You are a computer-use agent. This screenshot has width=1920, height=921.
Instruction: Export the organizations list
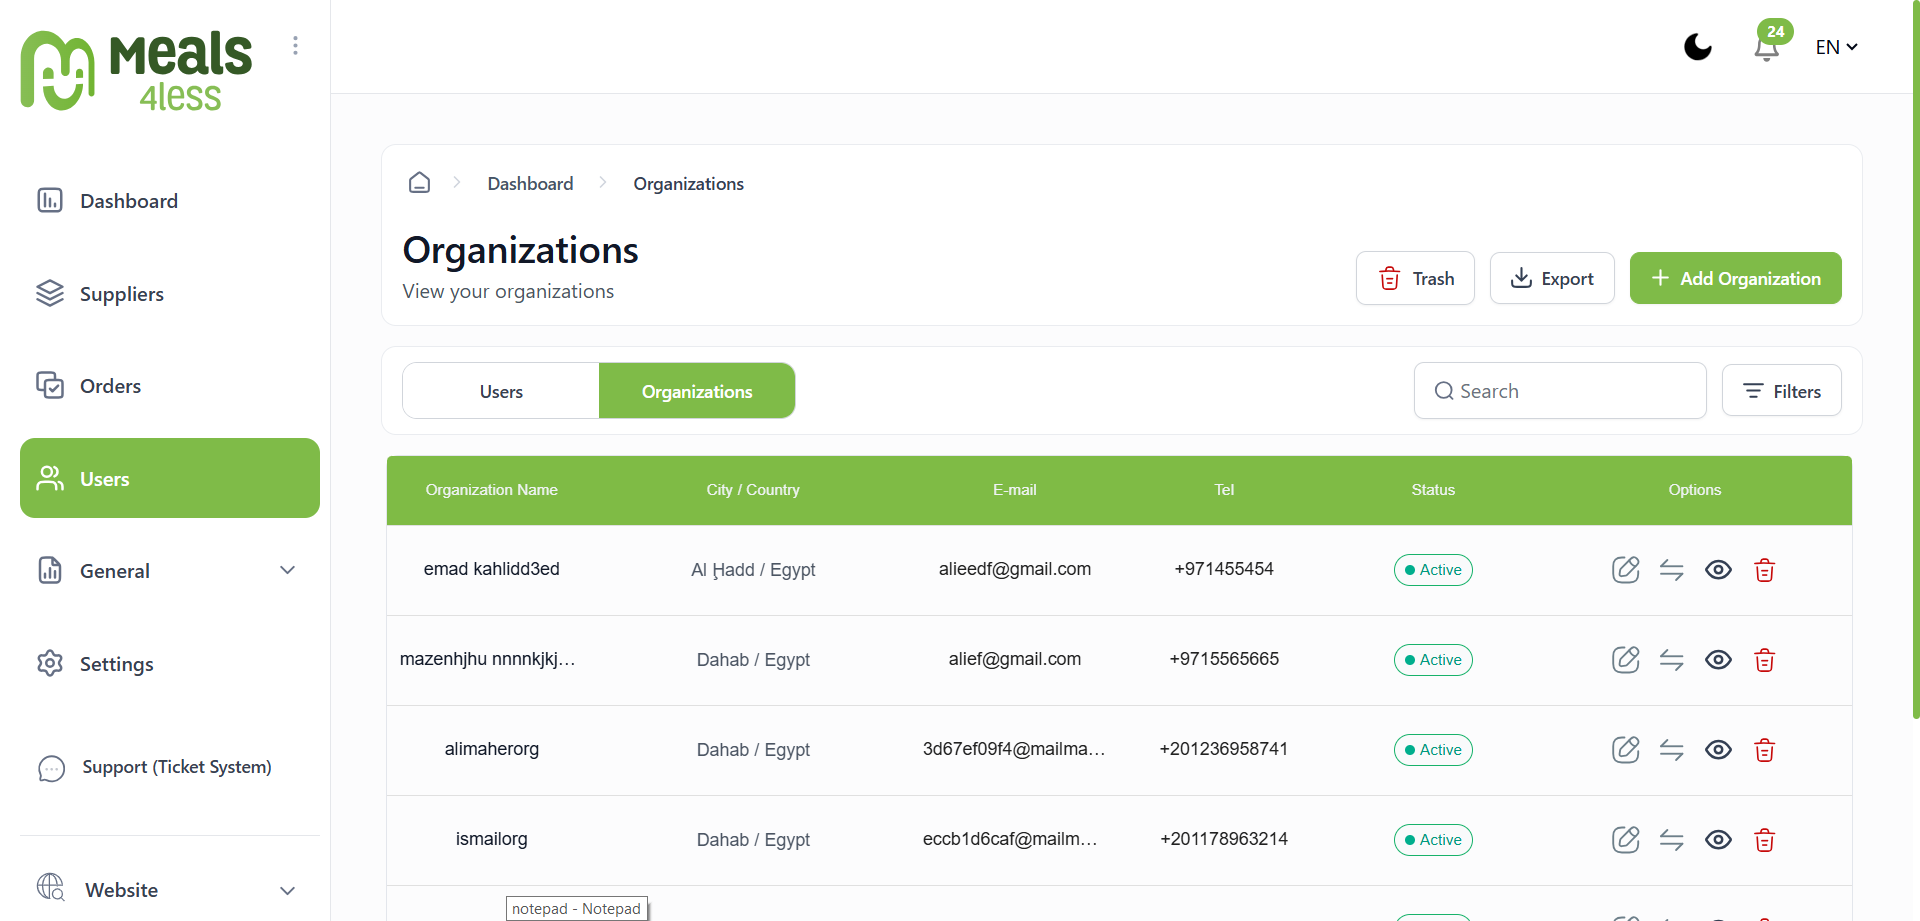click(1552, 278)
